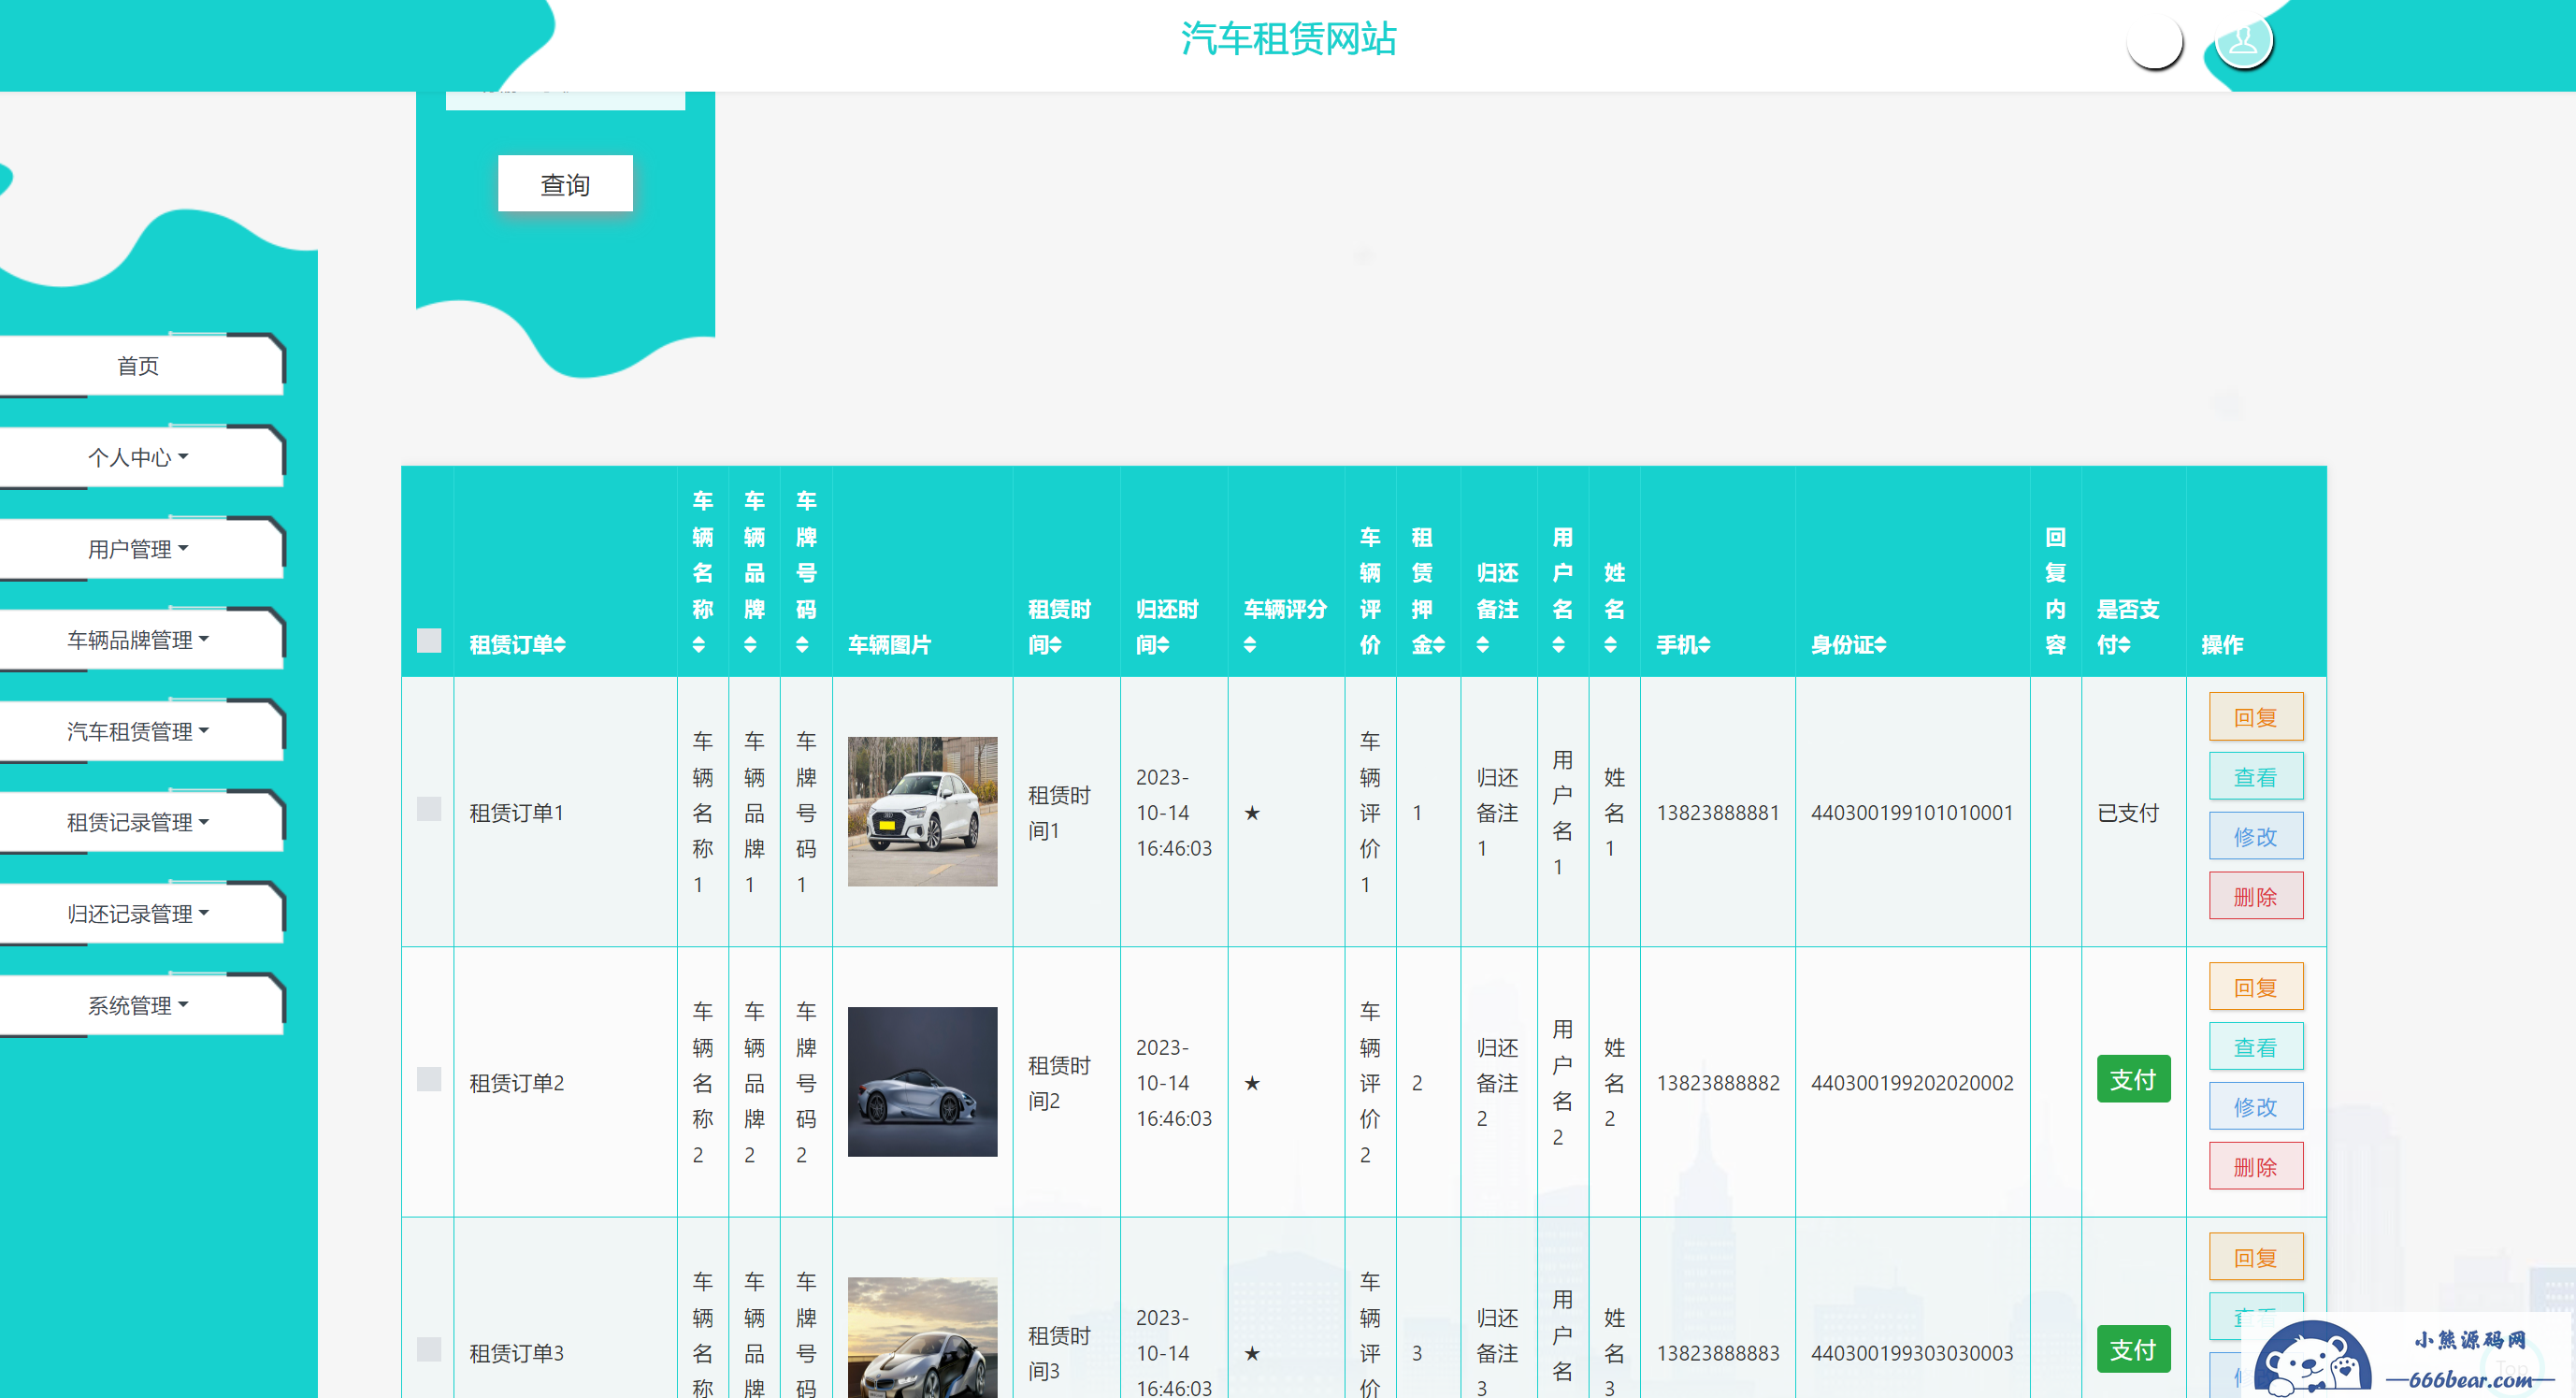
Task: Click the white circle icon in header
Action: [2155, 41]
